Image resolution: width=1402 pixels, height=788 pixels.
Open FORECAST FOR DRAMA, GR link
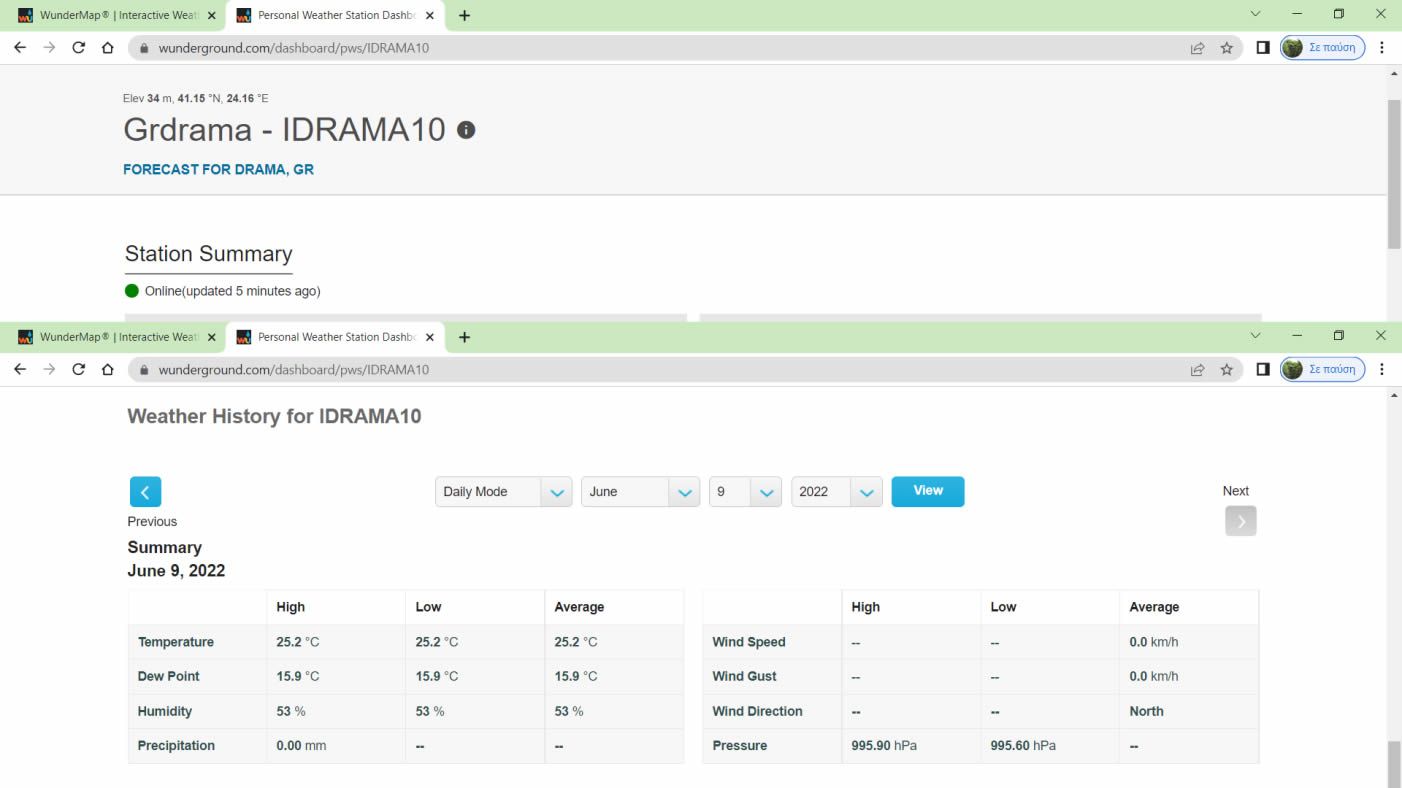[218, 170]
